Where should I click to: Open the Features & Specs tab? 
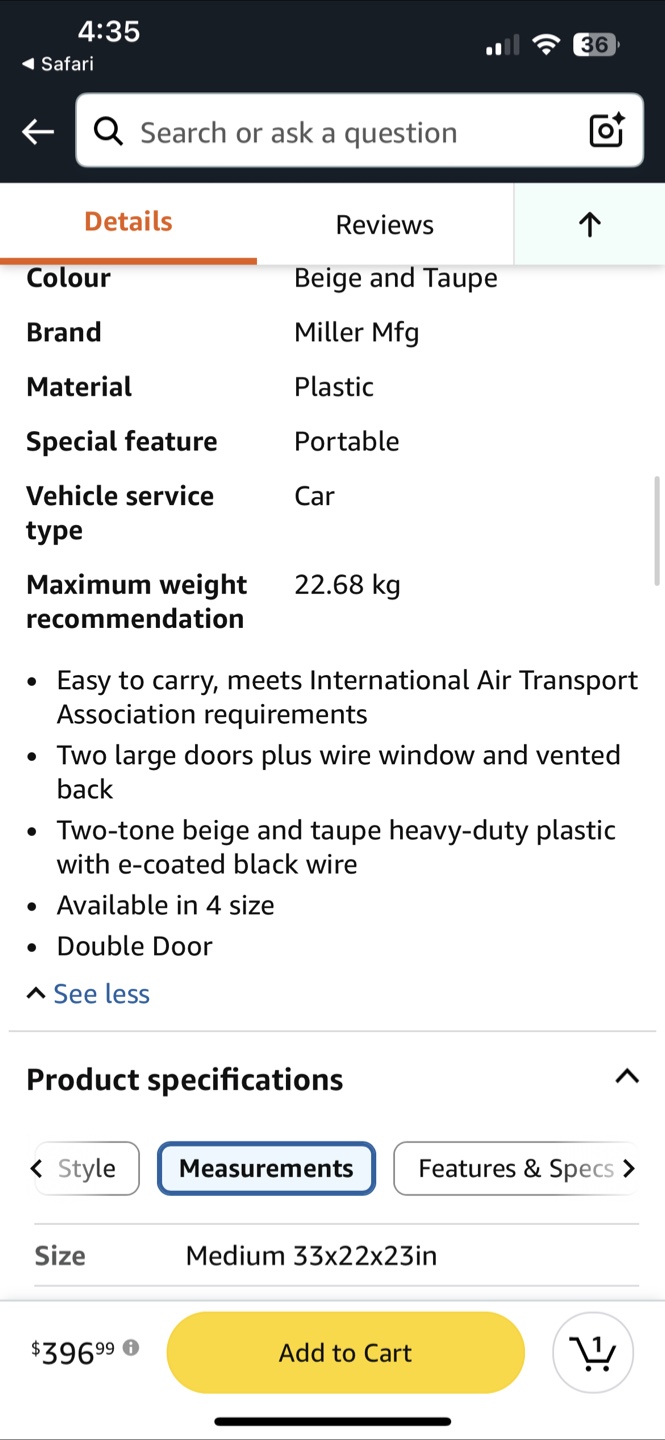515,1168
